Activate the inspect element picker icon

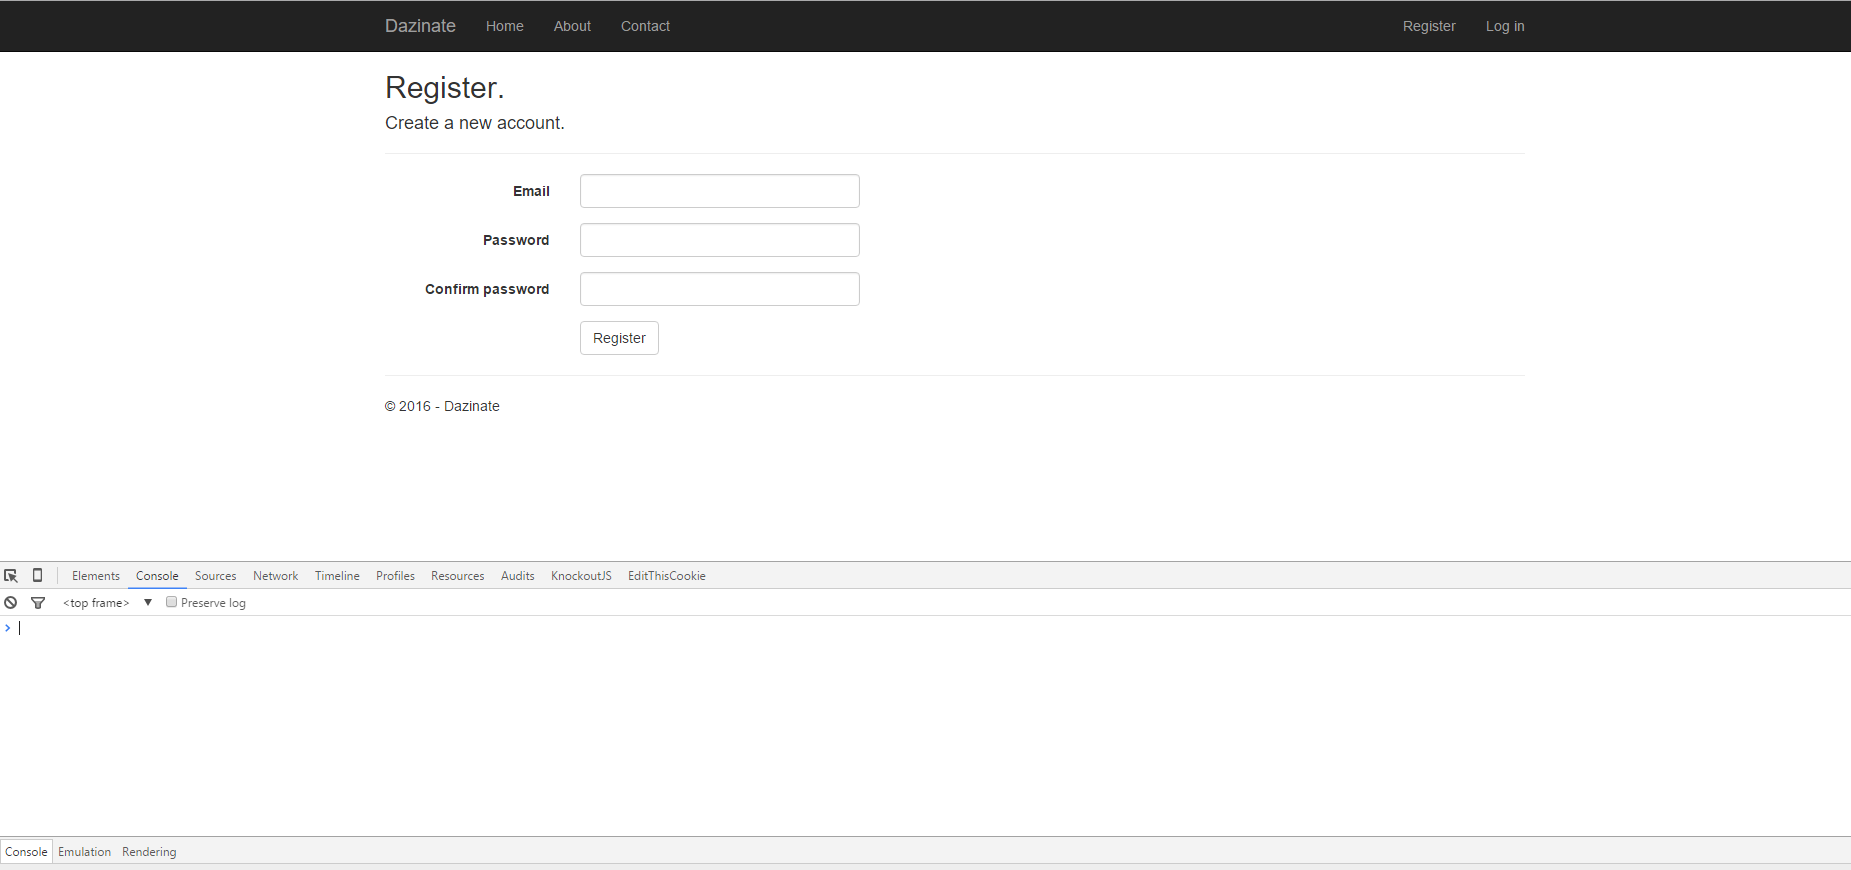[11, 576]
